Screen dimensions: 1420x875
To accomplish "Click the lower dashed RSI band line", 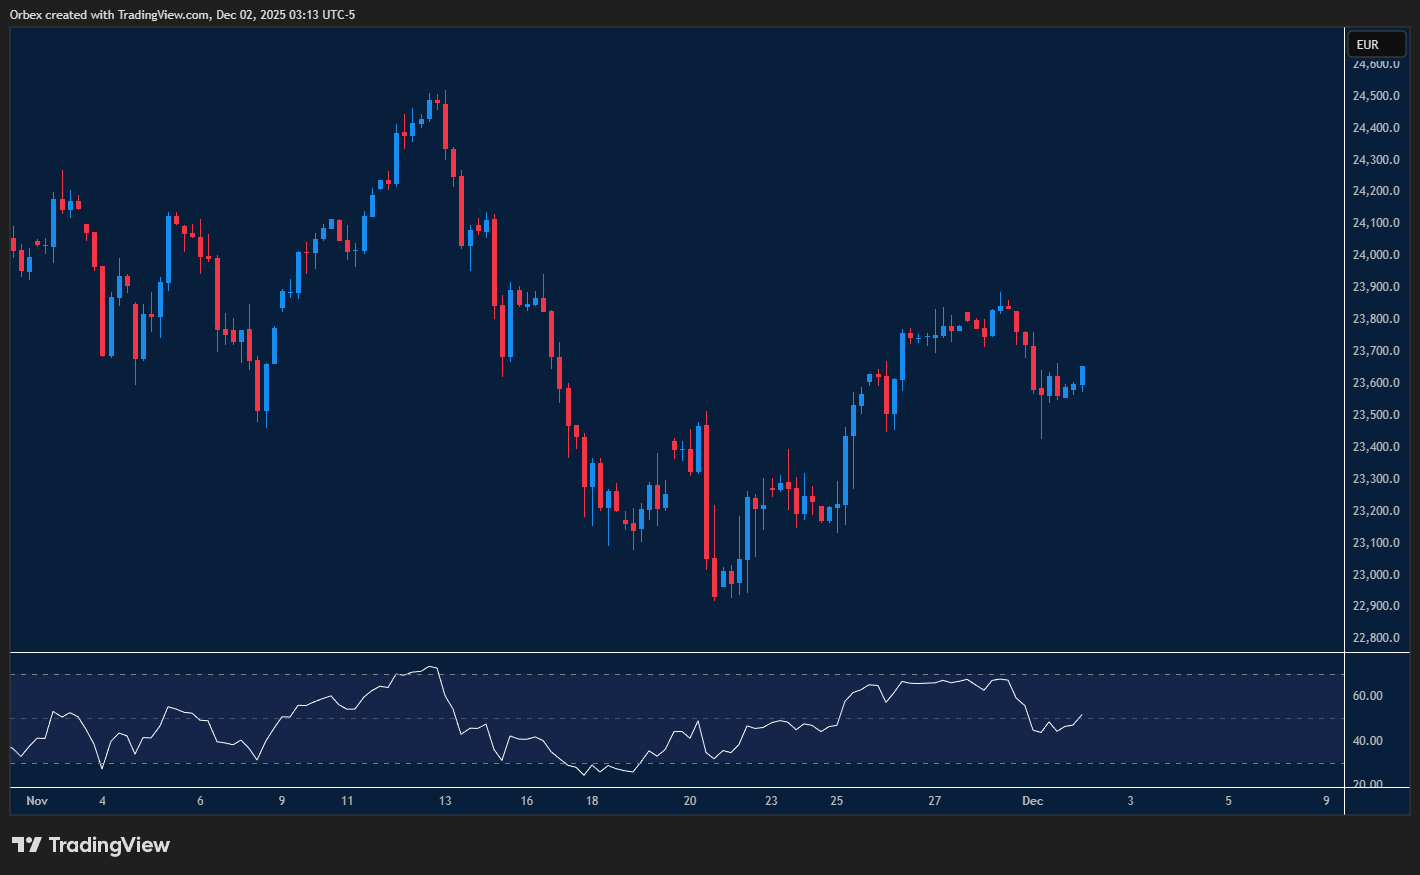I will (670, 762).
